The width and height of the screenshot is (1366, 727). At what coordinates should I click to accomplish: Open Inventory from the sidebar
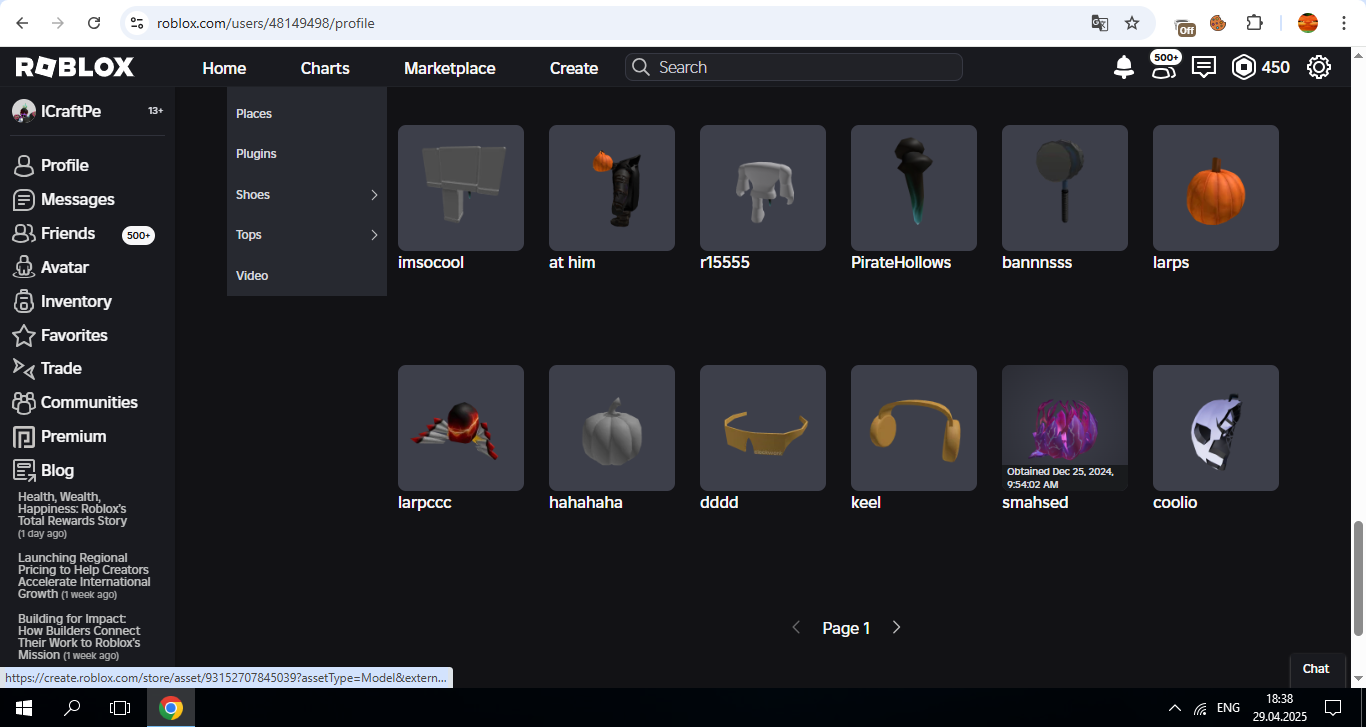pos(74,301)
